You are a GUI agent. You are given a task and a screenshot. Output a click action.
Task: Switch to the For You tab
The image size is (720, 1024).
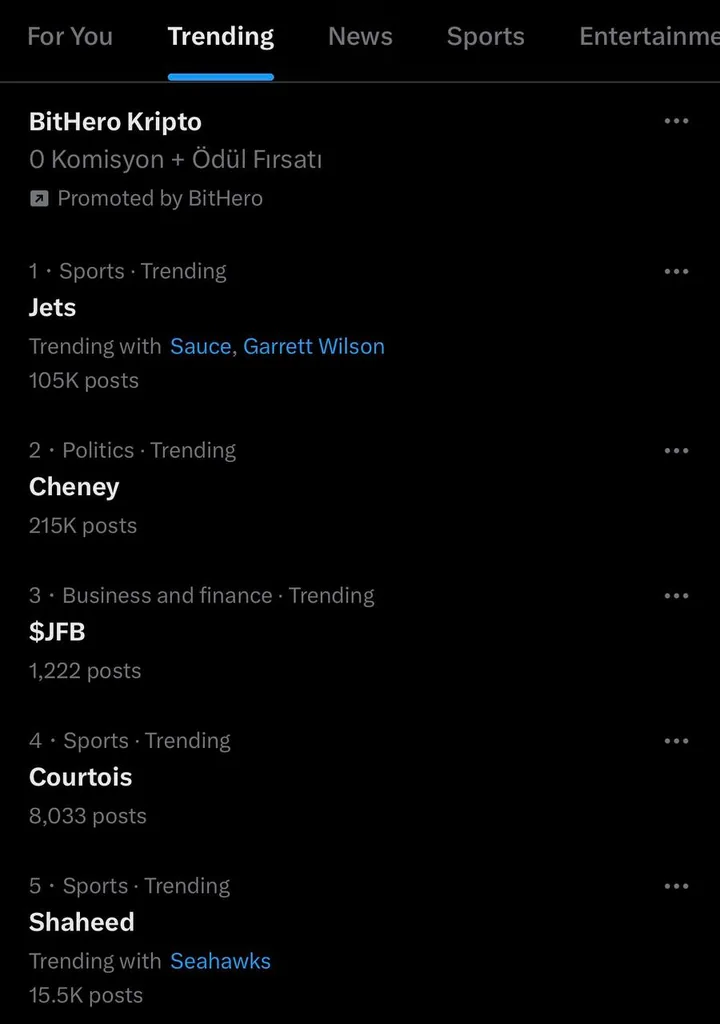pyautogui.click(x=70, y=37)
